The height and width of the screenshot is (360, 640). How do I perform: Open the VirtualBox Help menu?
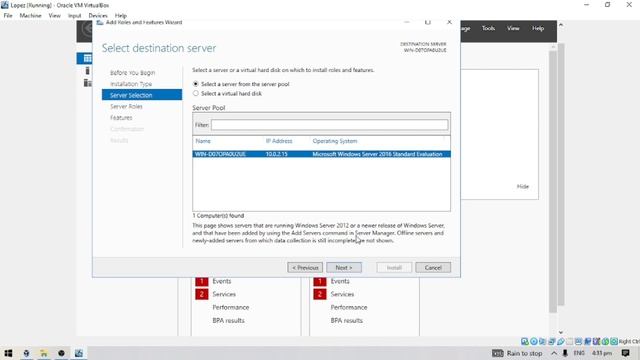point(121,16)
